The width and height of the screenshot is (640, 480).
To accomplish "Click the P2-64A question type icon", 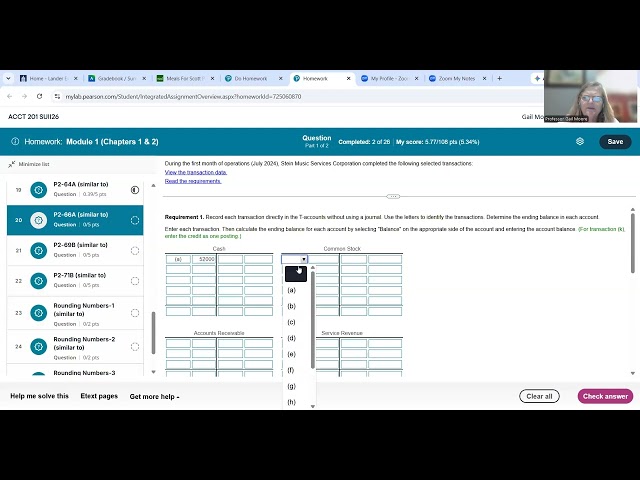I will tap(39, 190).
